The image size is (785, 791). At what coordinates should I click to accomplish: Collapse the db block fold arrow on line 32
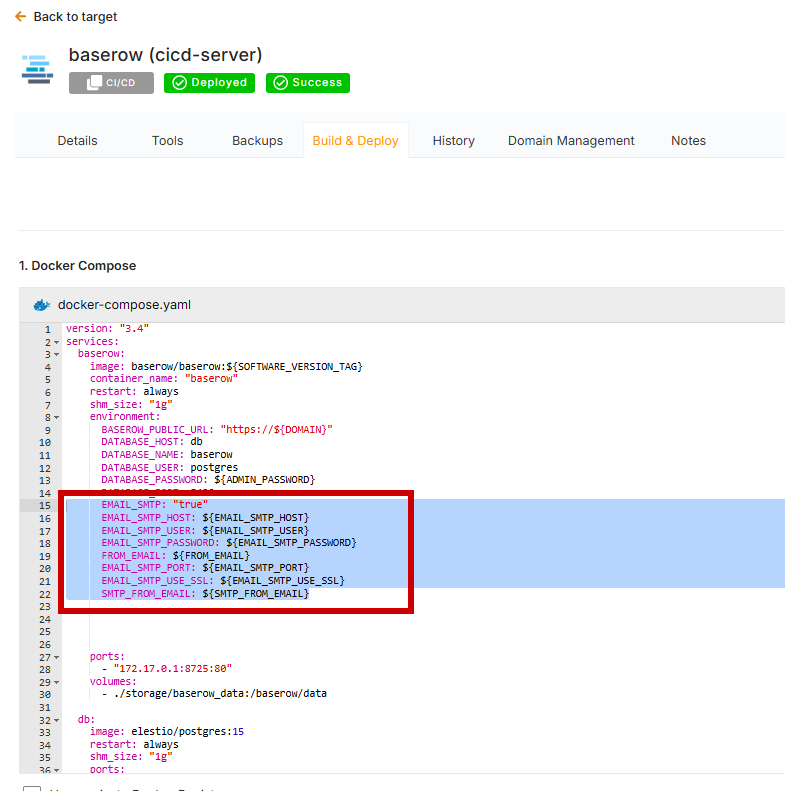pos(57,720)
